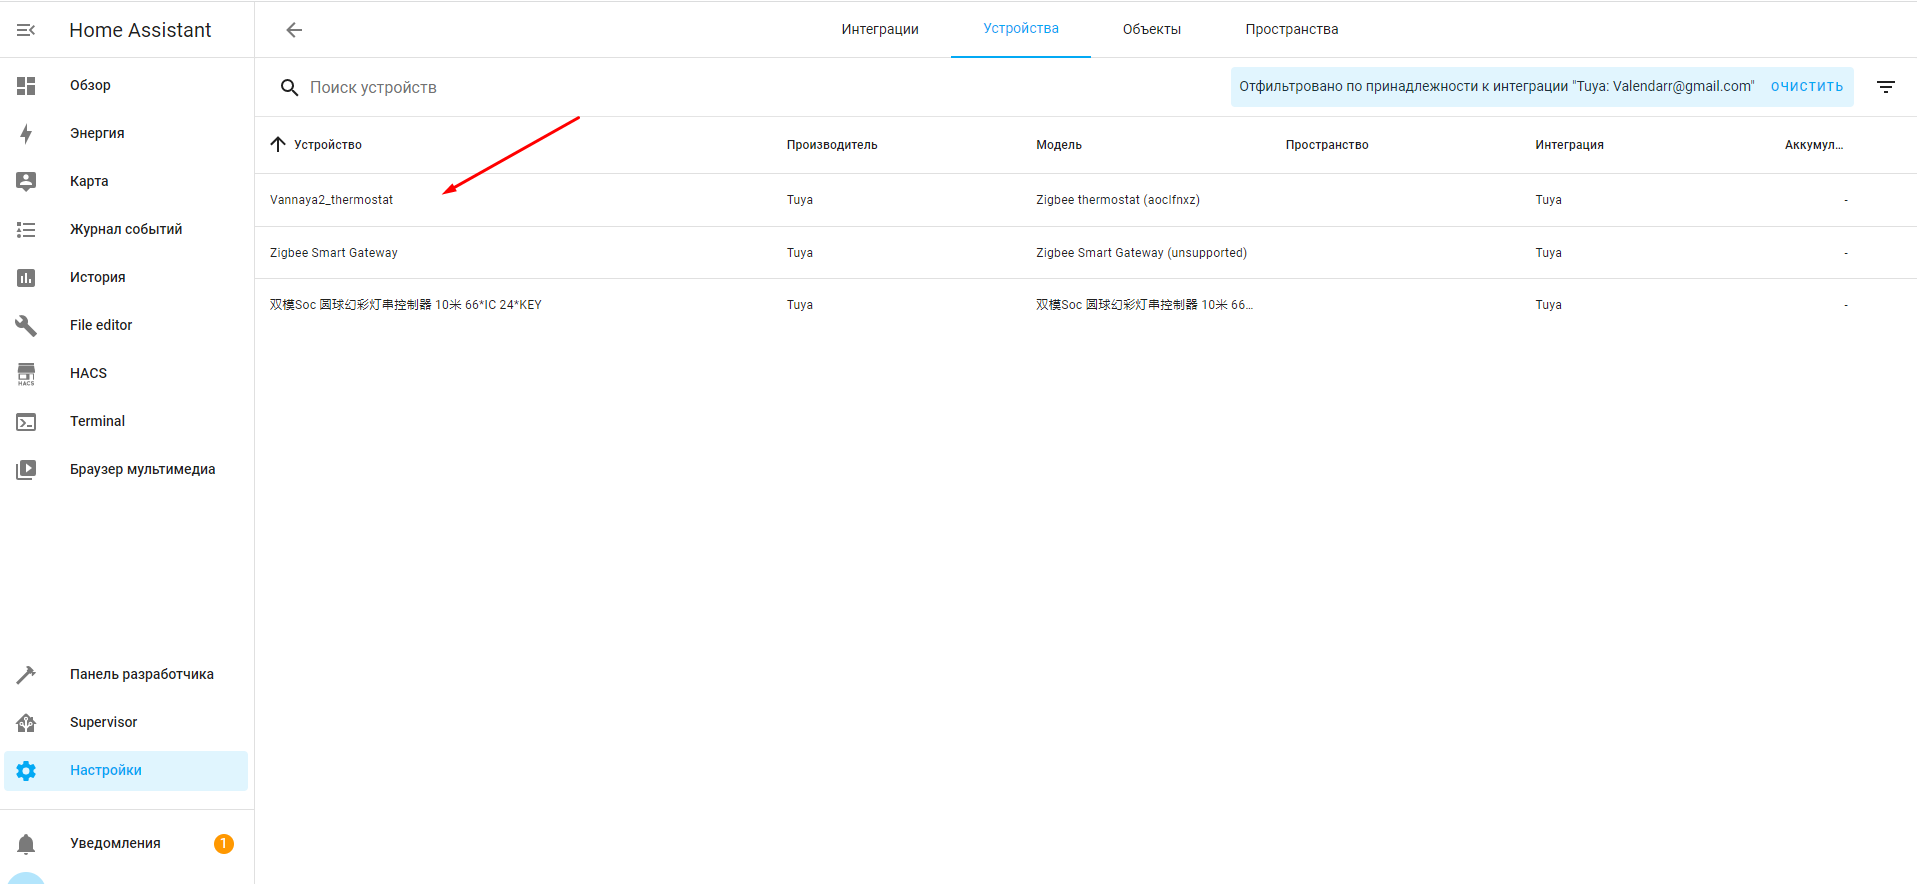
Task: Click the Overview dashboard icon
Action: (x=26, y=86)
